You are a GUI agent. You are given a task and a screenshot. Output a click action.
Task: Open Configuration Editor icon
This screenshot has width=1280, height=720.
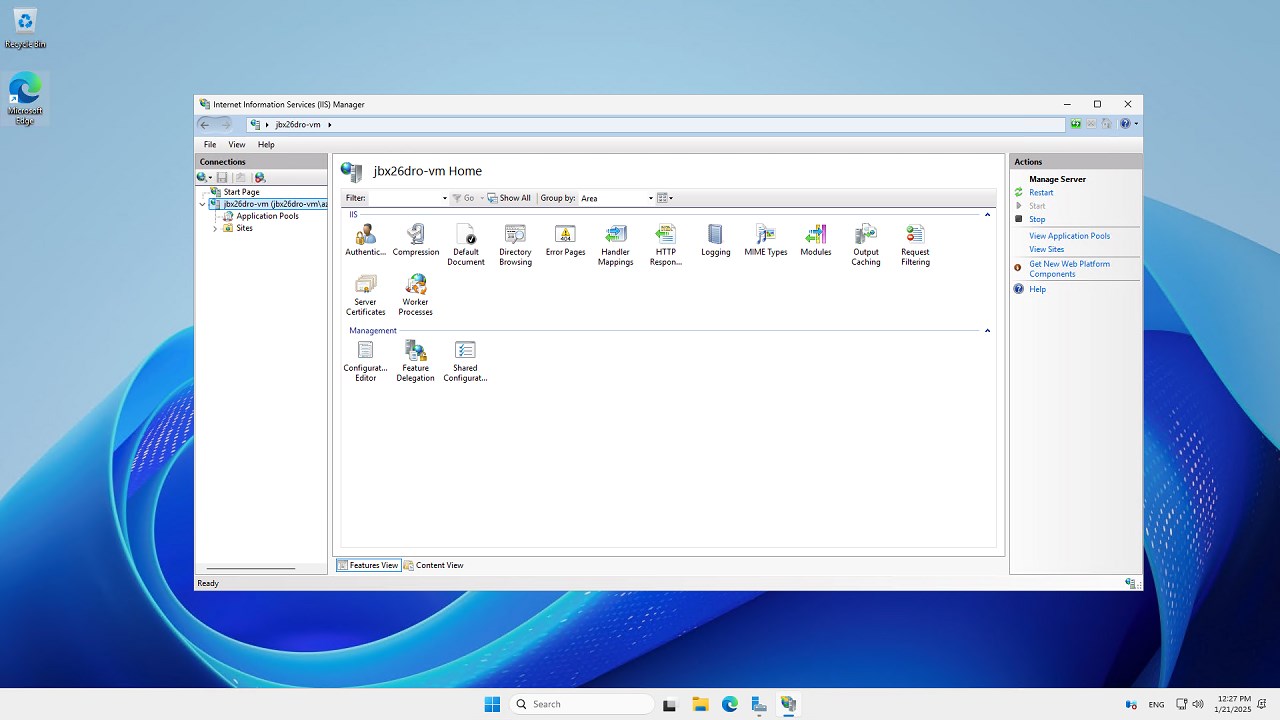[x=365, y=351]
